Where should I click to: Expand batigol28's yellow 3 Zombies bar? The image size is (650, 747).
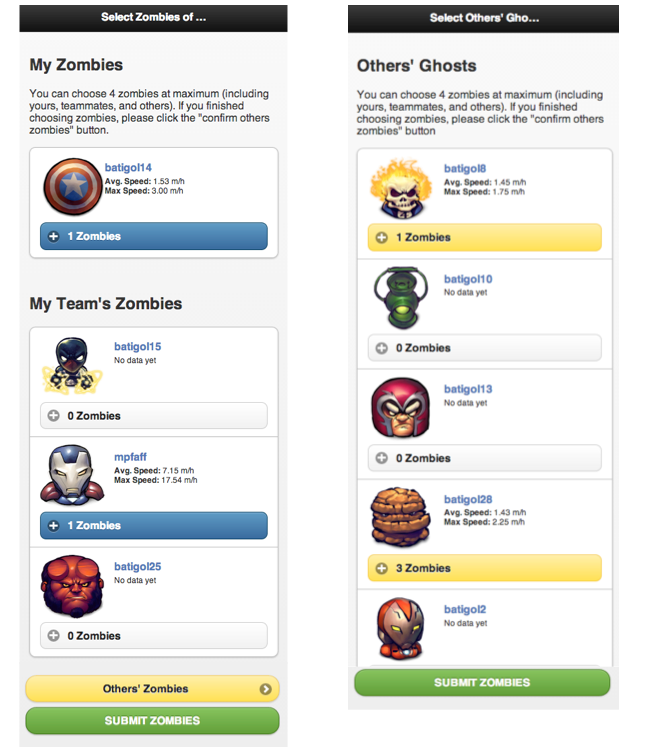click(x=485, y=568)
